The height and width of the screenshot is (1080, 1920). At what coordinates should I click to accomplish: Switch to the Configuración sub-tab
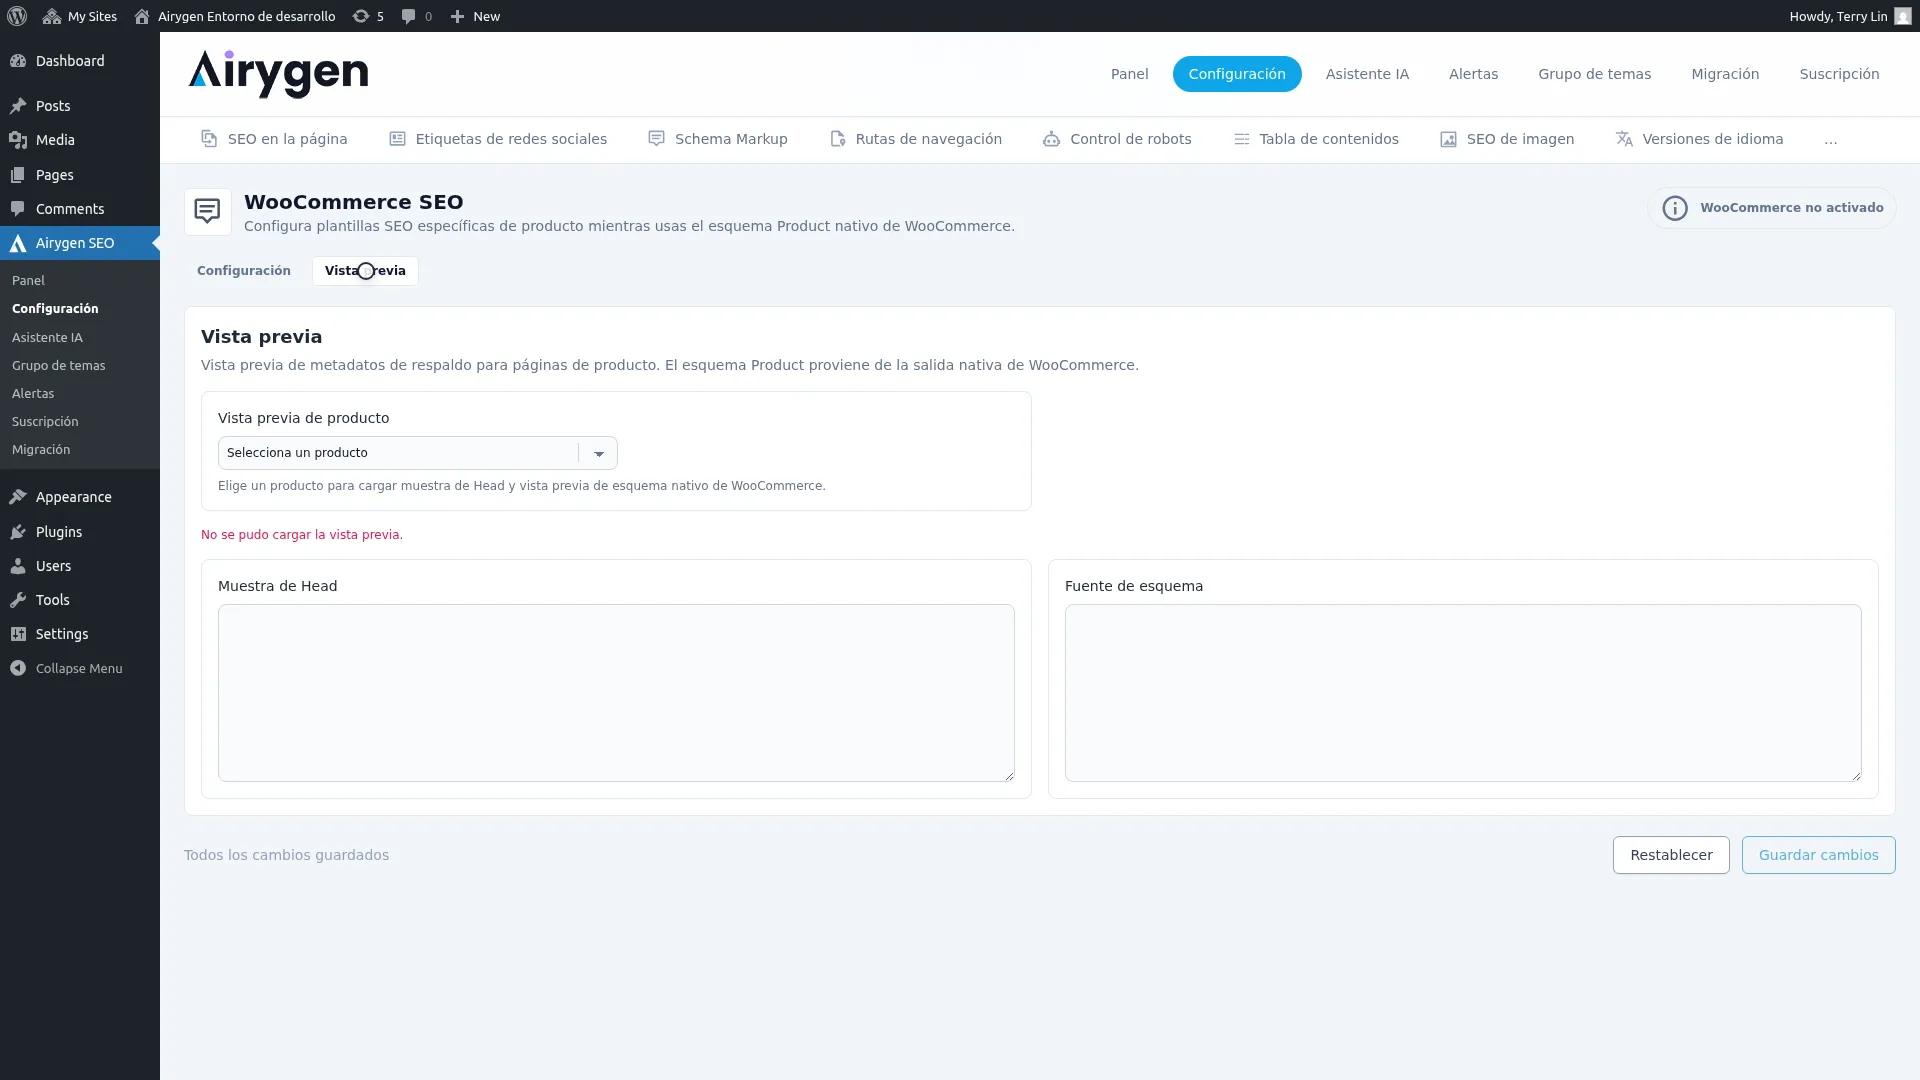point(243,271)
